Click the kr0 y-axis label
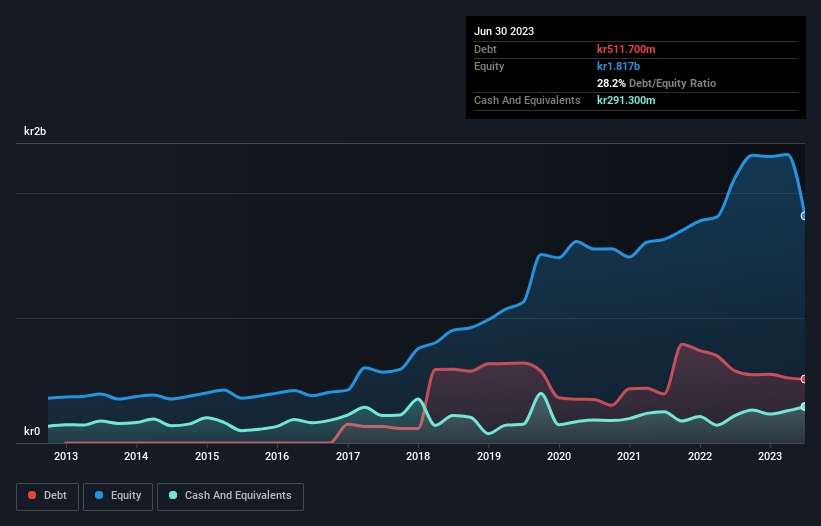This screenshot has width=821, height=526. coord(32,431)
